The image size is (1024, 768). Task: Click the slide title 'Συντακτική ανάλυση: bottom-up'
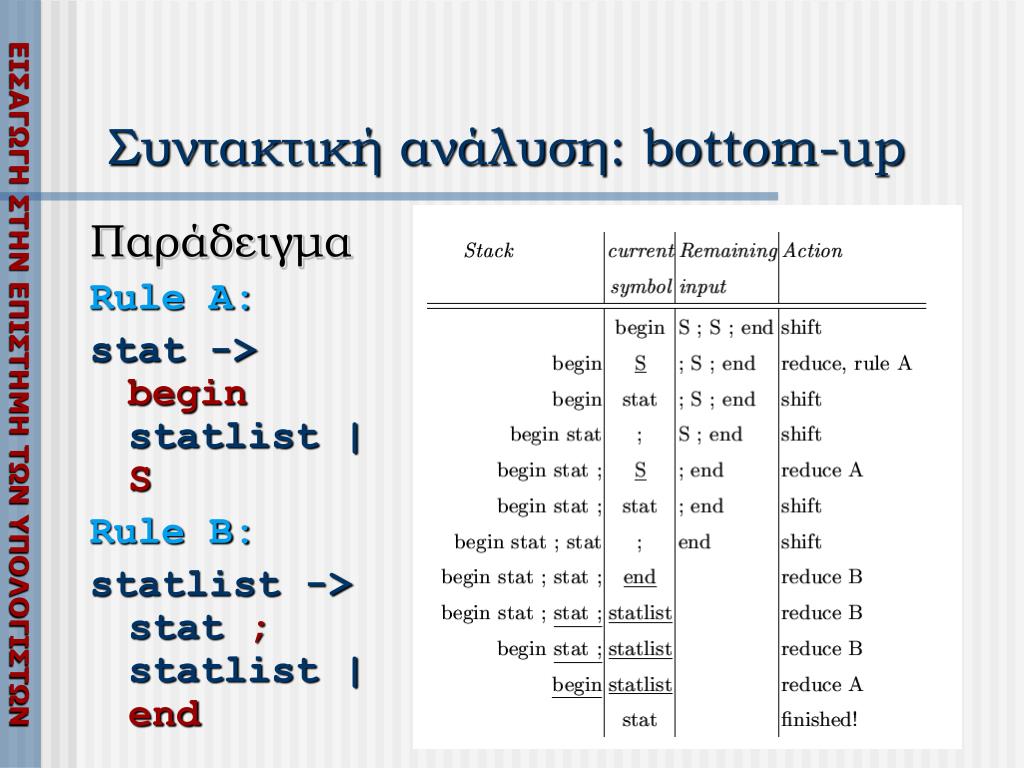click(x=507, y=151)
